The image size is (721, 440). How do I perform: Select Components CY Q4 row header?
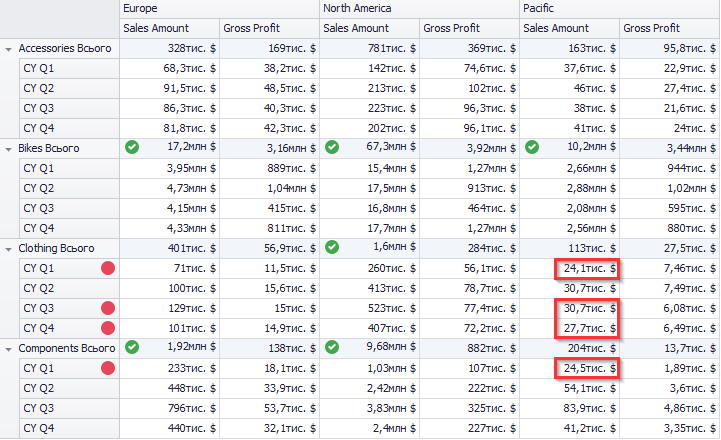(69, 429)
